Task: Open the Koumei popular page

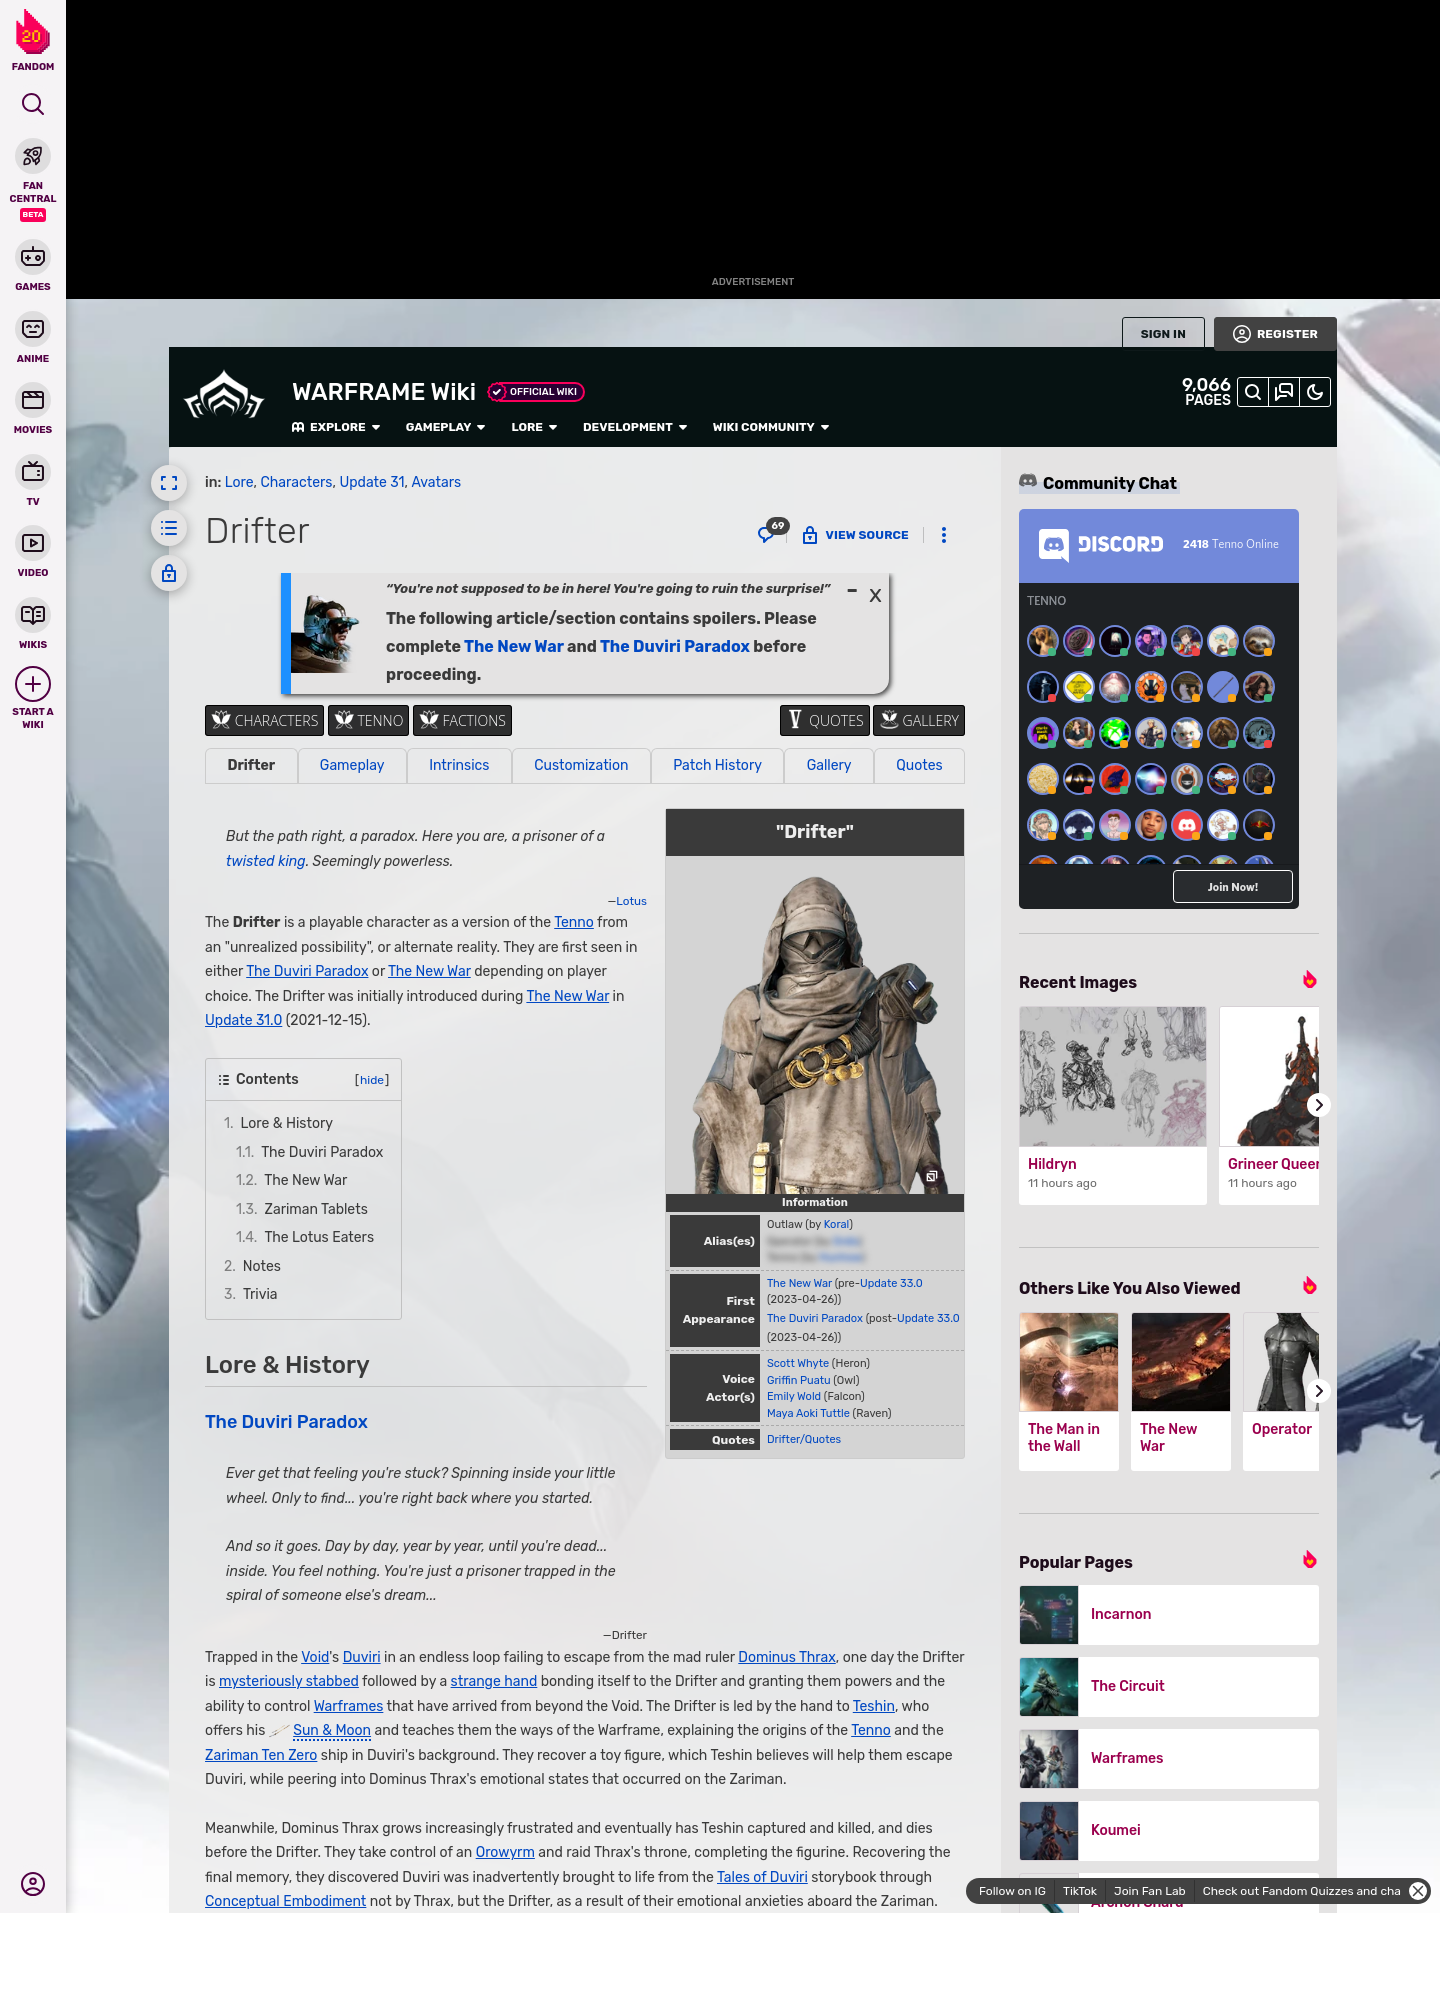Action: click(x=1169, y=1830)
